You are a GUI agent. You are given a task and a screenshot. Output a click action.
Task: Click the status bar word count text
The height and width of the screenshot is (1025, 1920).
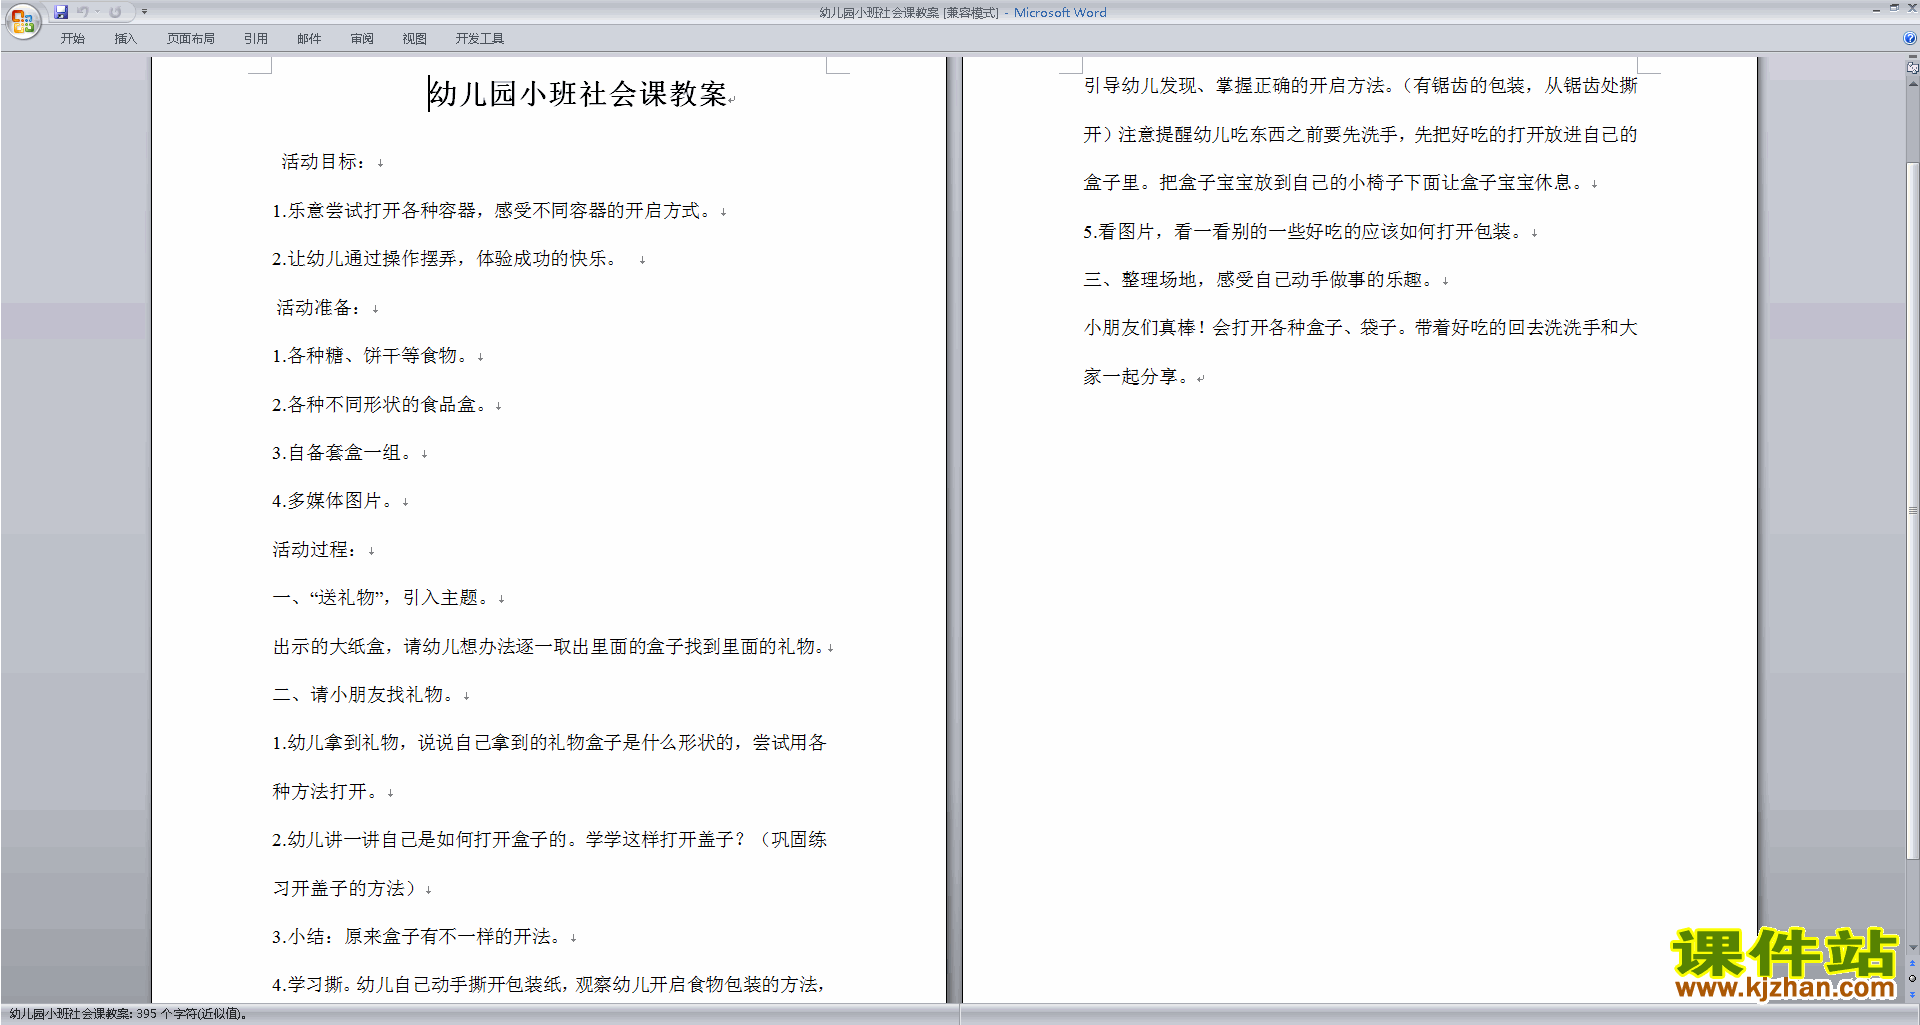[128, 1014]
